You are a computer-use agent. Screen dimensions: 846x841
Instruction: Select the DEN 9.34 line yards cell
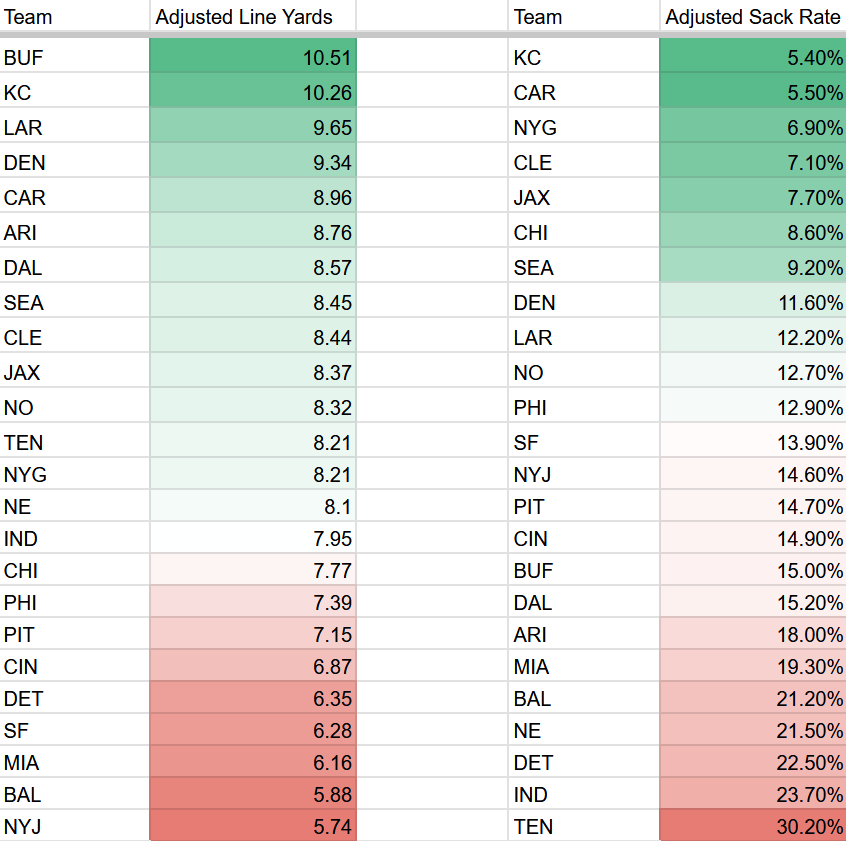[x=253, y=163]
